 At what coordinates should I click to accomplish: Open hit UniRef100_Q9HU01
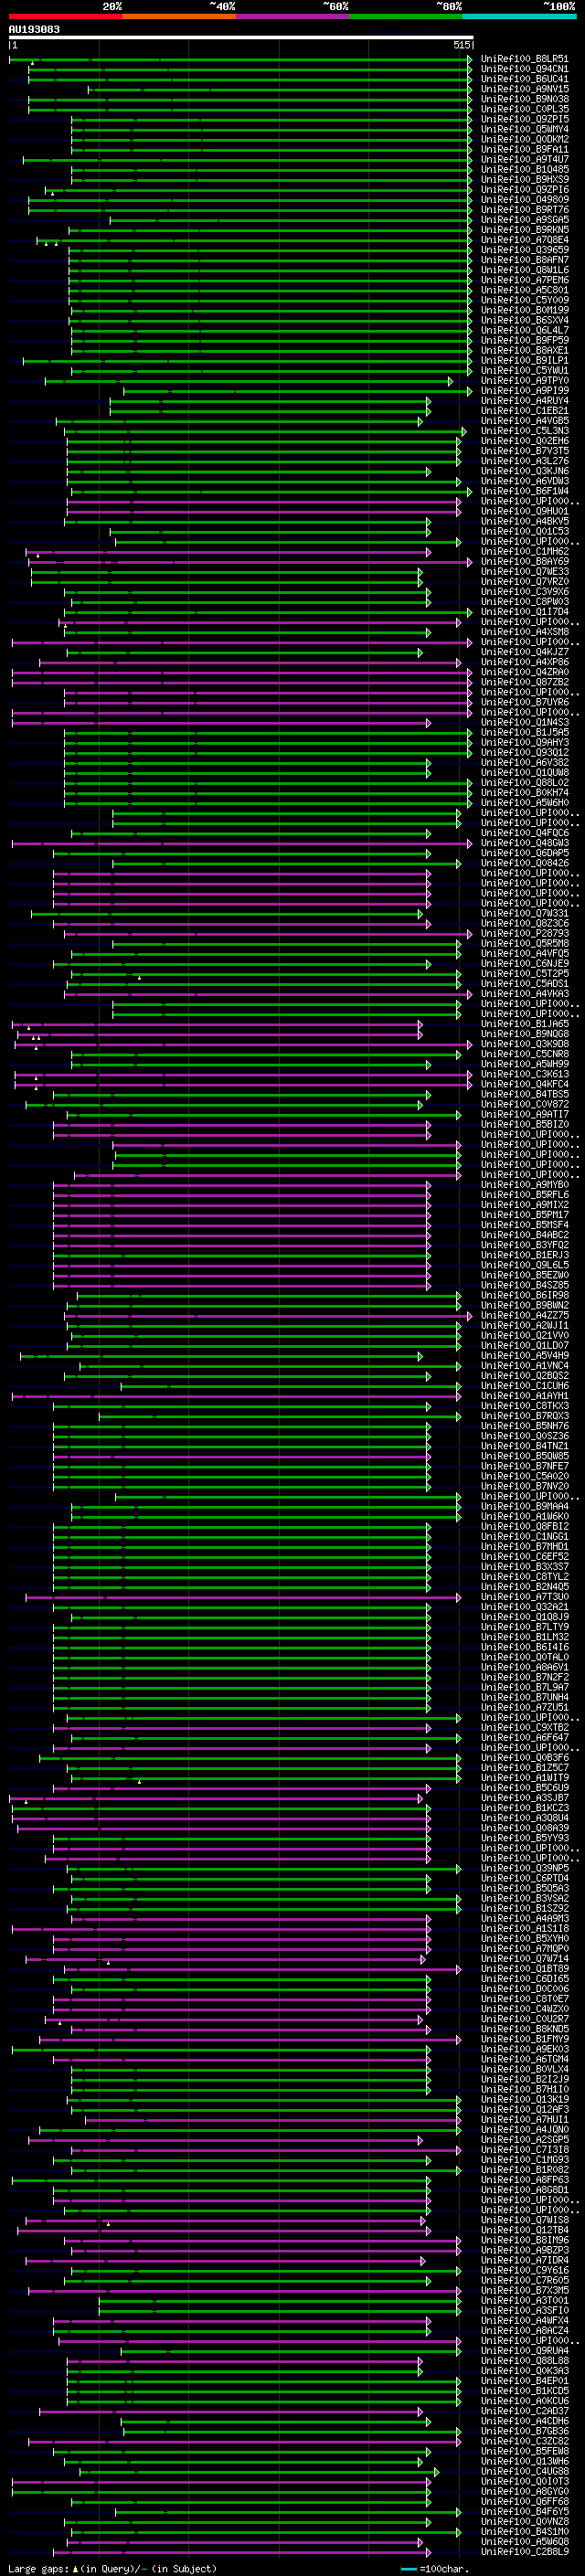click(525, 511)
